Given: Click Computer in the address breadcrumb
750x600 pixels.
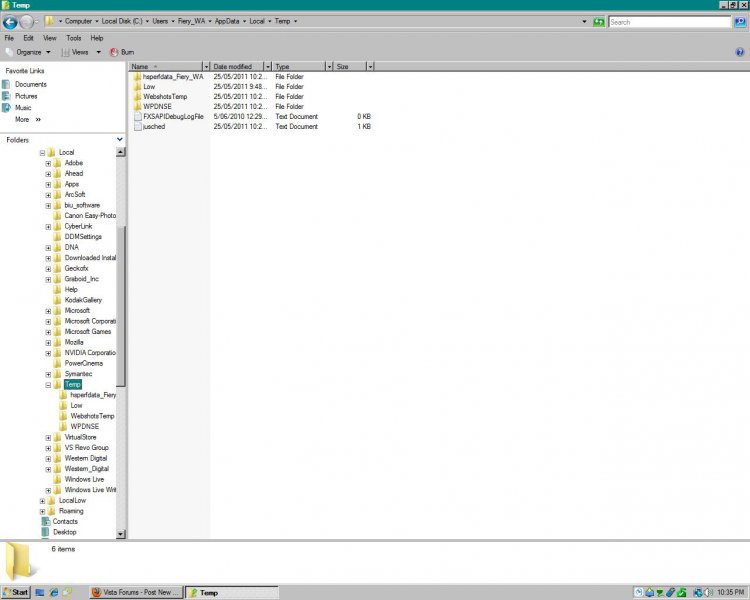Looking at the screenshot, I should coord(78,21).
